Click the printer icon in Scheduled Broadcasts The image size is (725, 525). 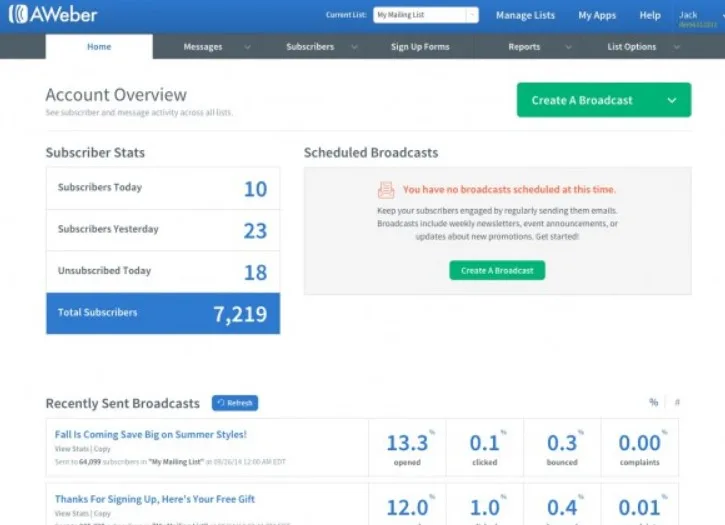(x=386, y=190)
